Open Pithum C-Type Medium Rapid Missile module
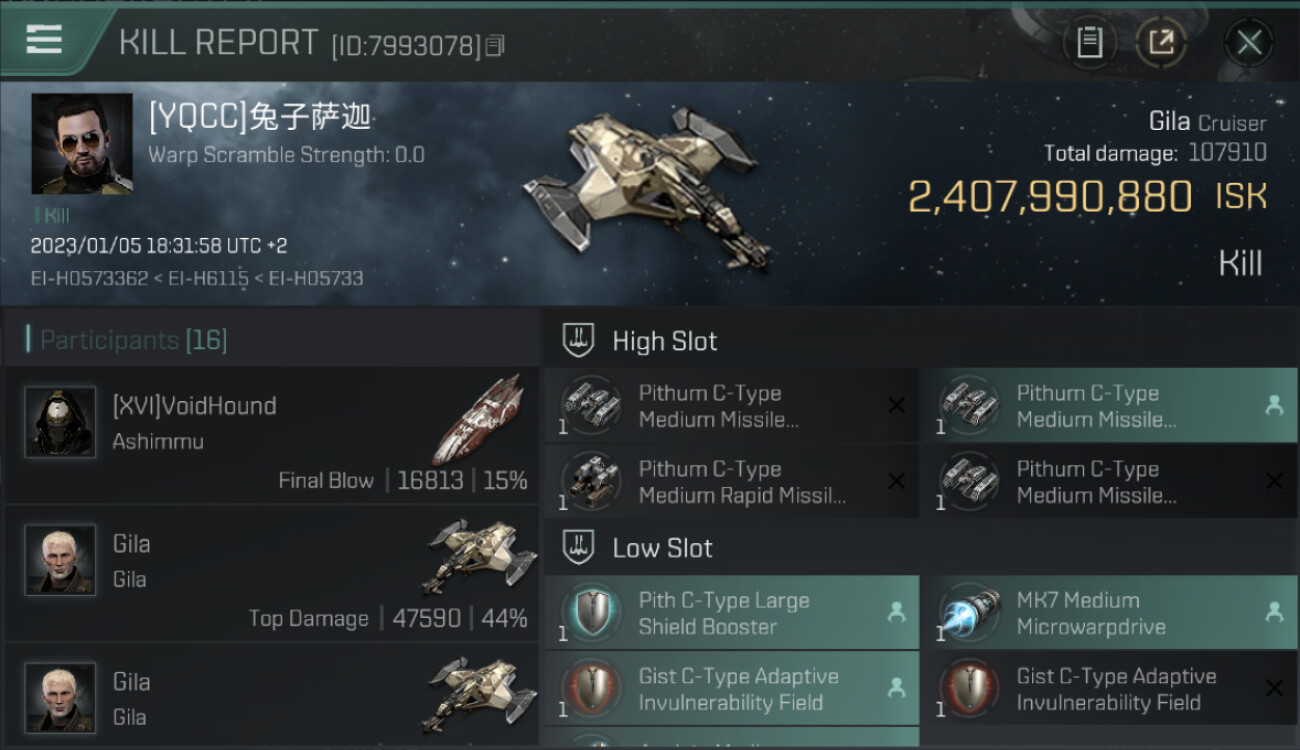1300x750 pixels. pos(732,482)
